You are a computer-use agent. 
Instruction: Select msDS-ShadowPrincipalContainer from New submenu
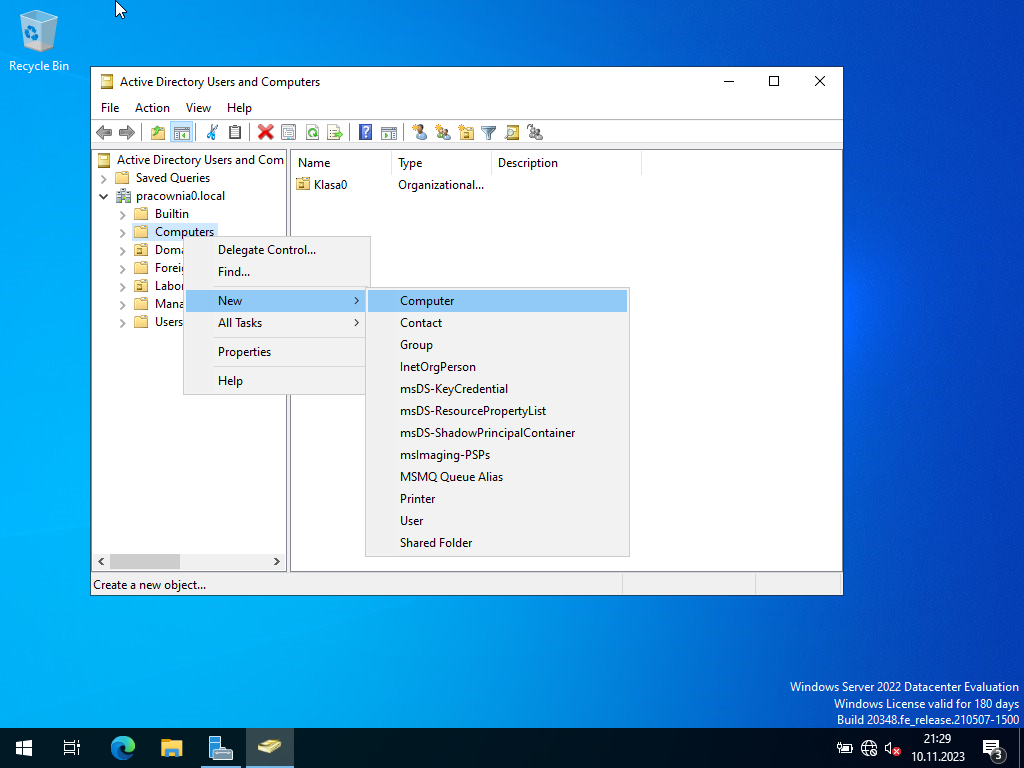click(497, 433)
